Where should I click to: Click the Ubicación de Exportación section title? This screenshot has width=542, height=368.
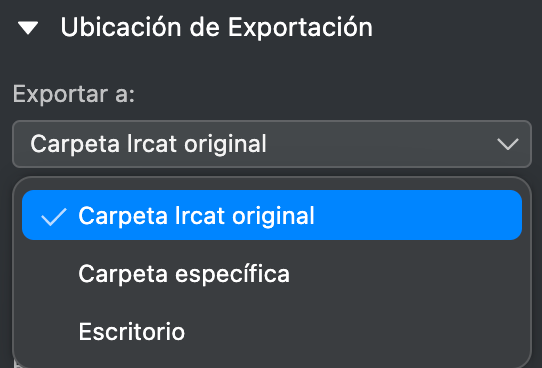[x=216, y=27]
